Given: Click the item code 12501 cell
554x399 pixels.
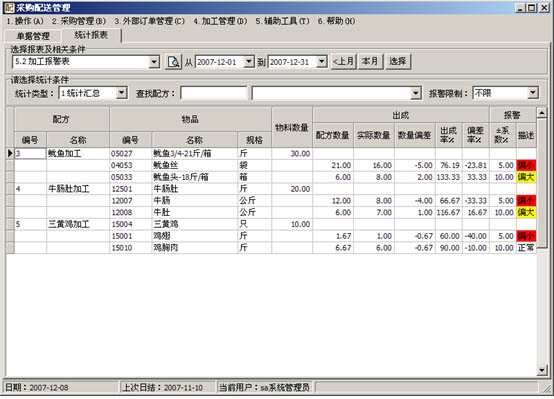Looking at the screenshot, I should (x=130, y=189).
